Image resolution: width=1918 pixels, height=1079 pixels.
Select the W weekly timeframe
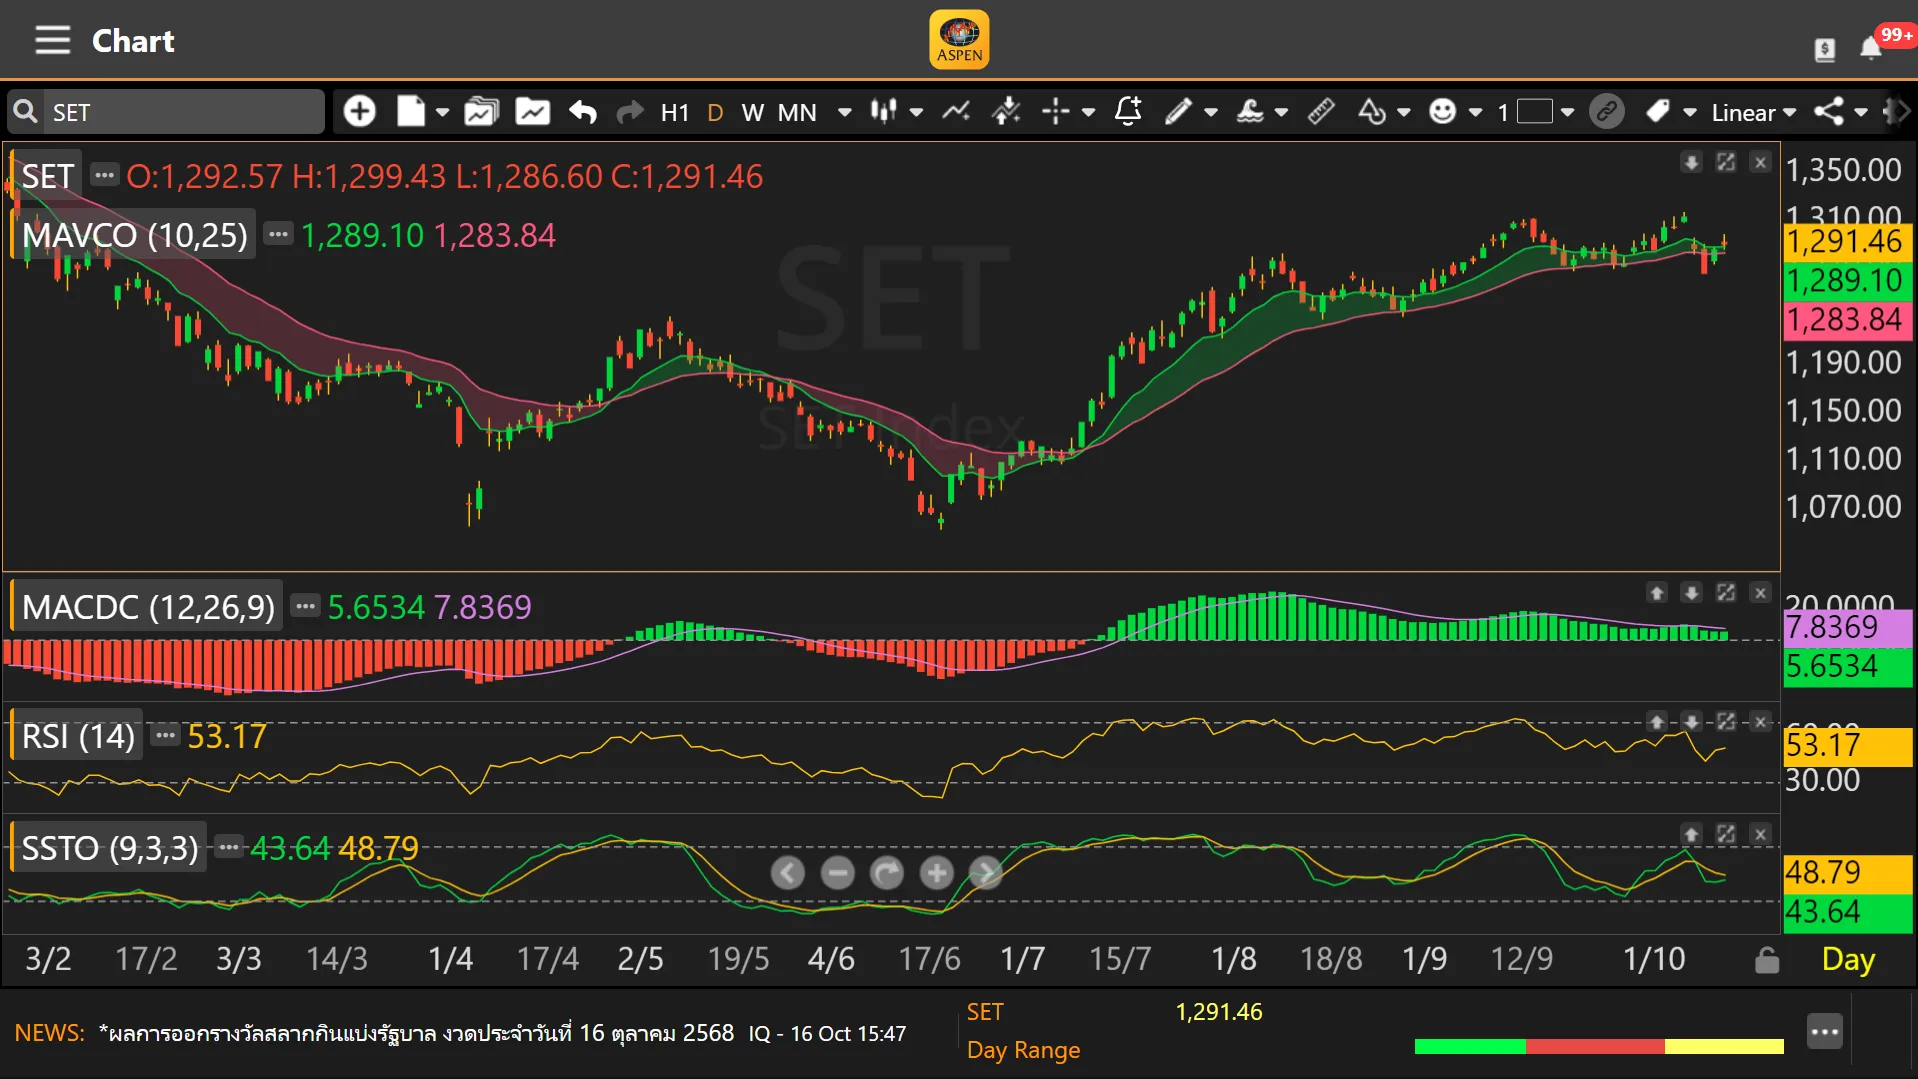(752, 112)
